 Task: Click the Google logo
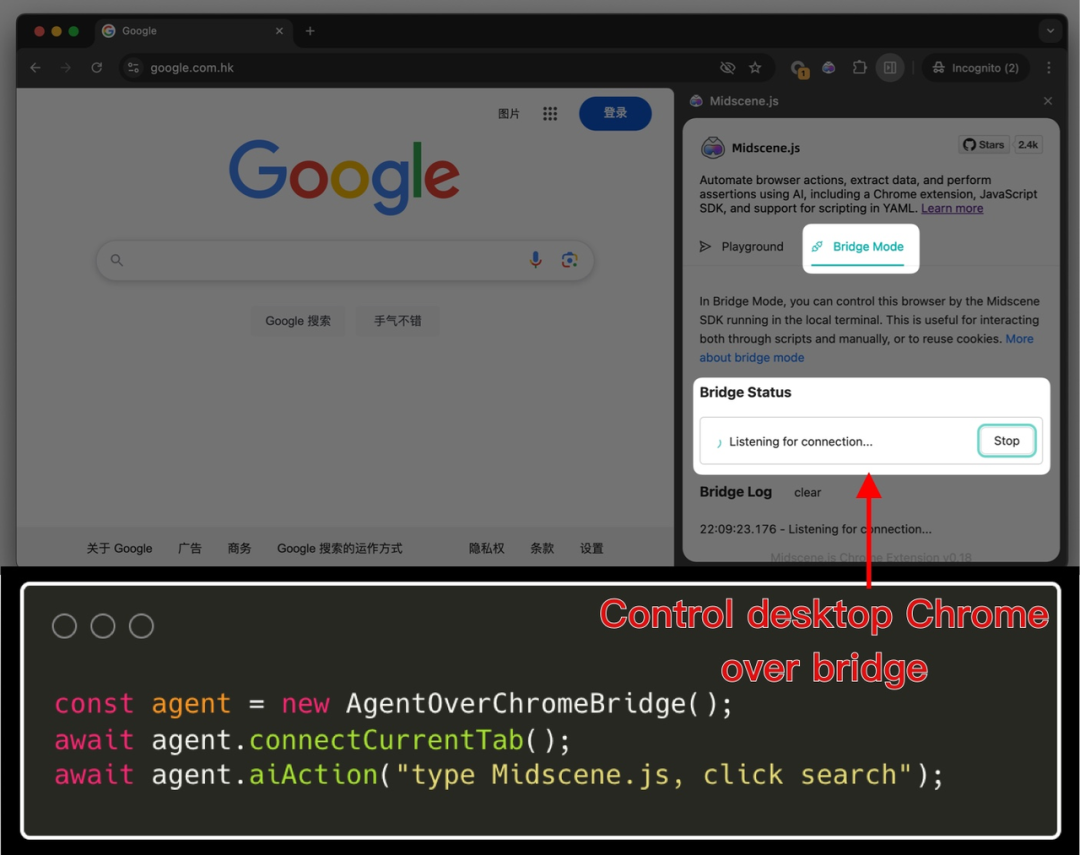click(344, 176)
